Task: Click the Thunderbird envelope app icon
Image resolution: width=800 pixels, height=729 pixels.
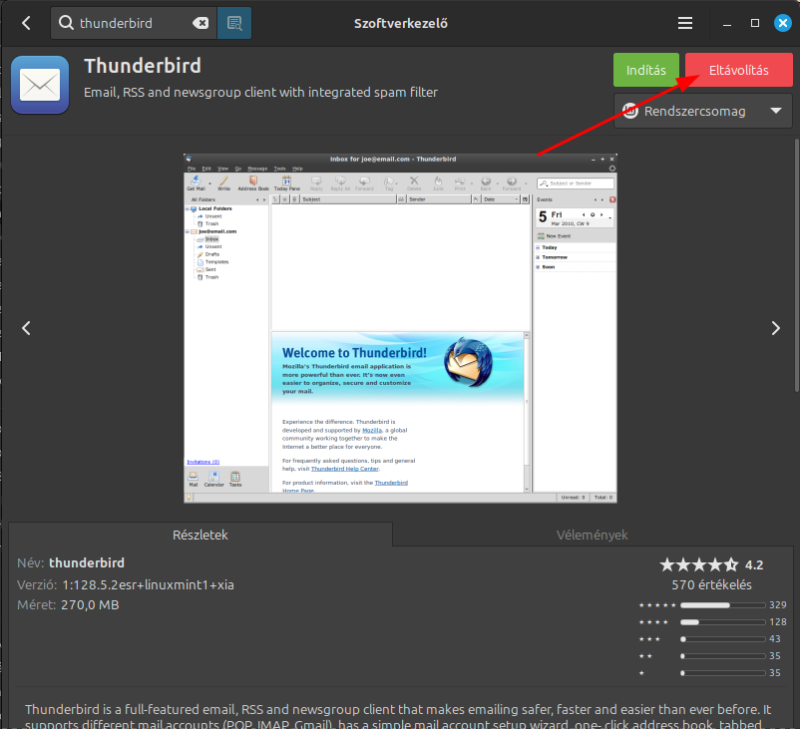Action: (x=40, y=85)
